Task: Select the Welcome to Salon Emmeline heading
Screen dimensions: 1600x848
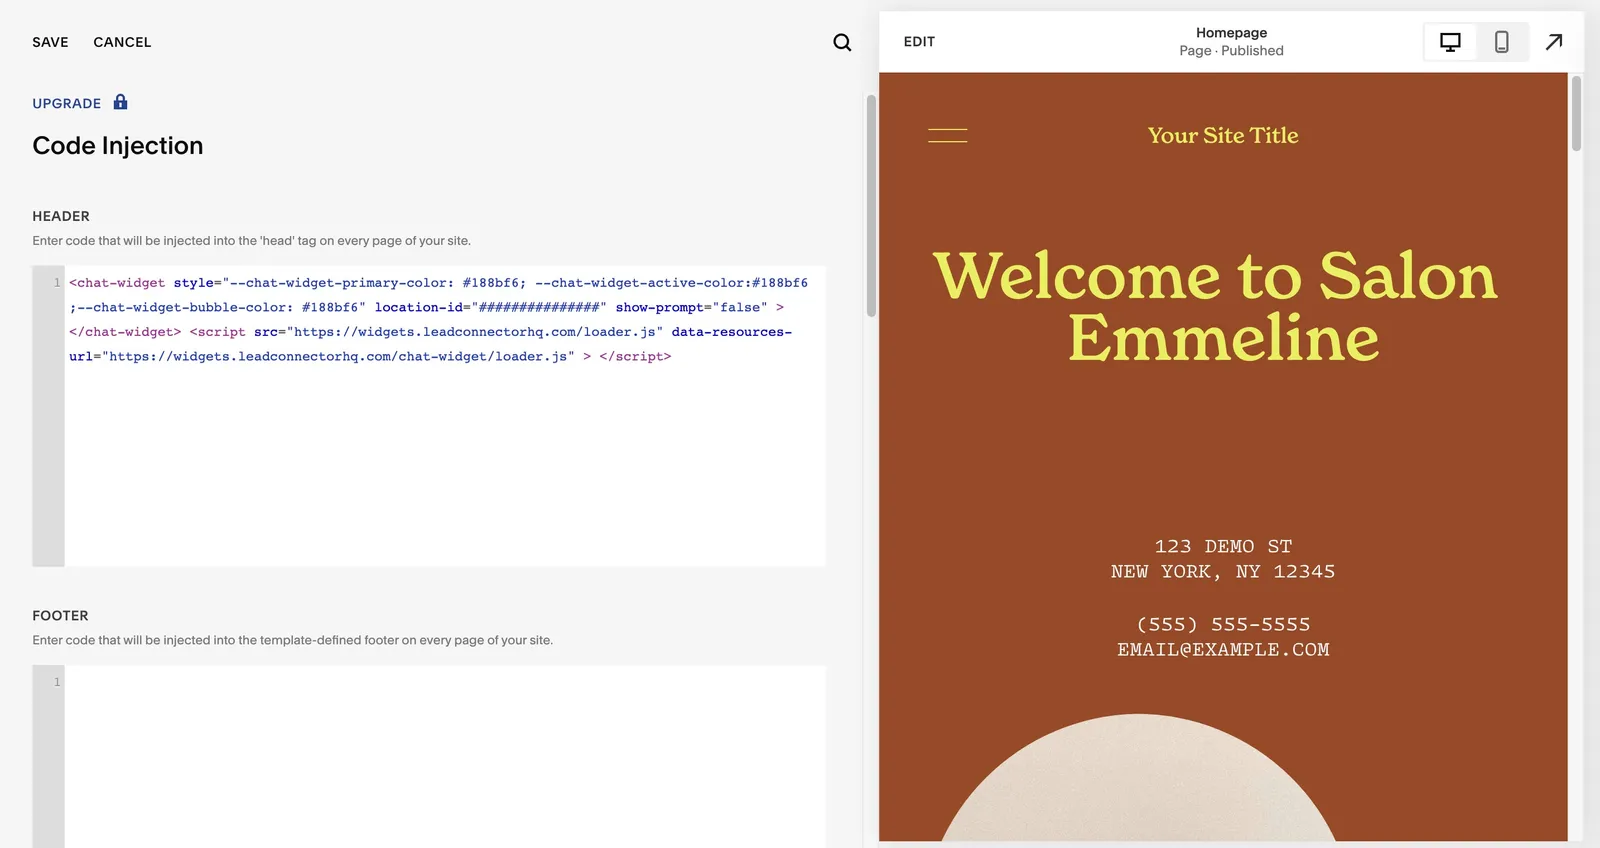Action: pos(1216,306)
